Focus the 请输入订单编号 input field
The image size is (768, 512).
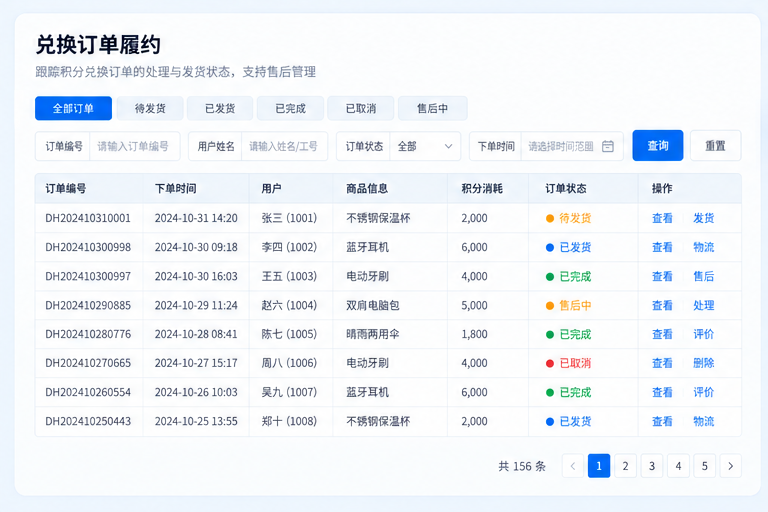pos(135,146)
